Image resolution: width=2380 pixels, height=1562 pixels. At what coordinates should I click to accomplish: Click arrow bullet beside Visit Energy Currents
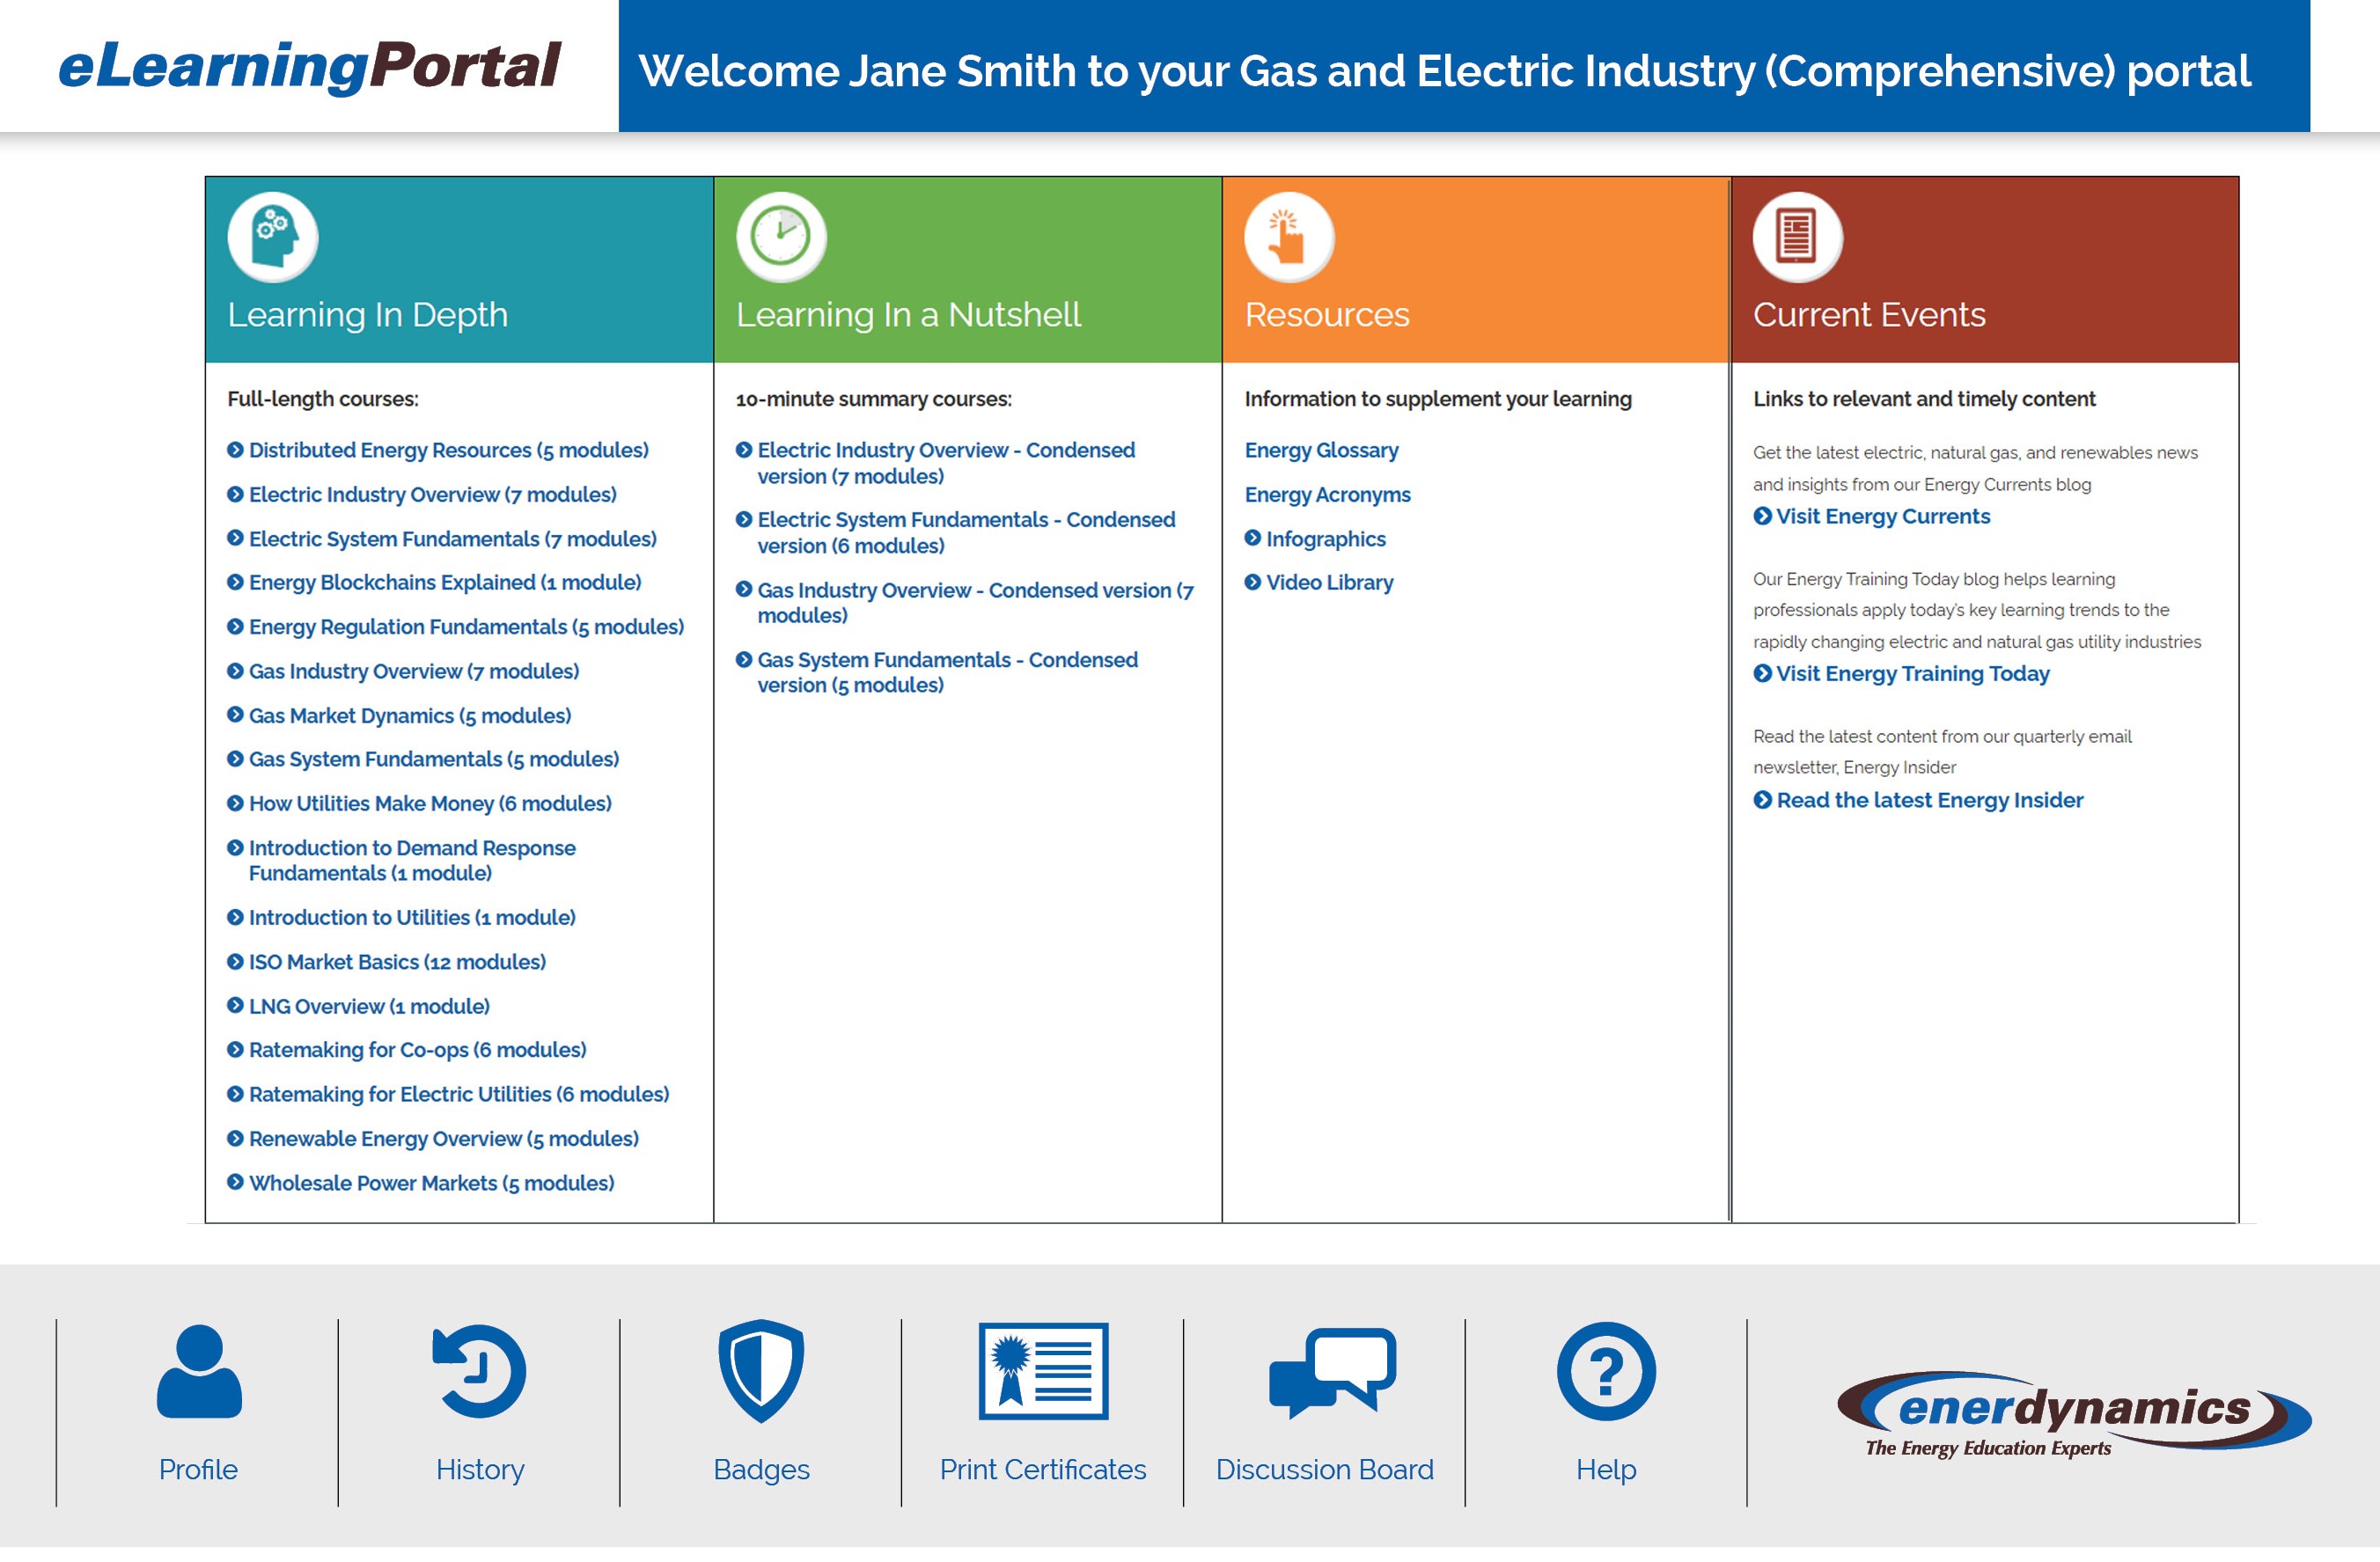coord(1763,516)
